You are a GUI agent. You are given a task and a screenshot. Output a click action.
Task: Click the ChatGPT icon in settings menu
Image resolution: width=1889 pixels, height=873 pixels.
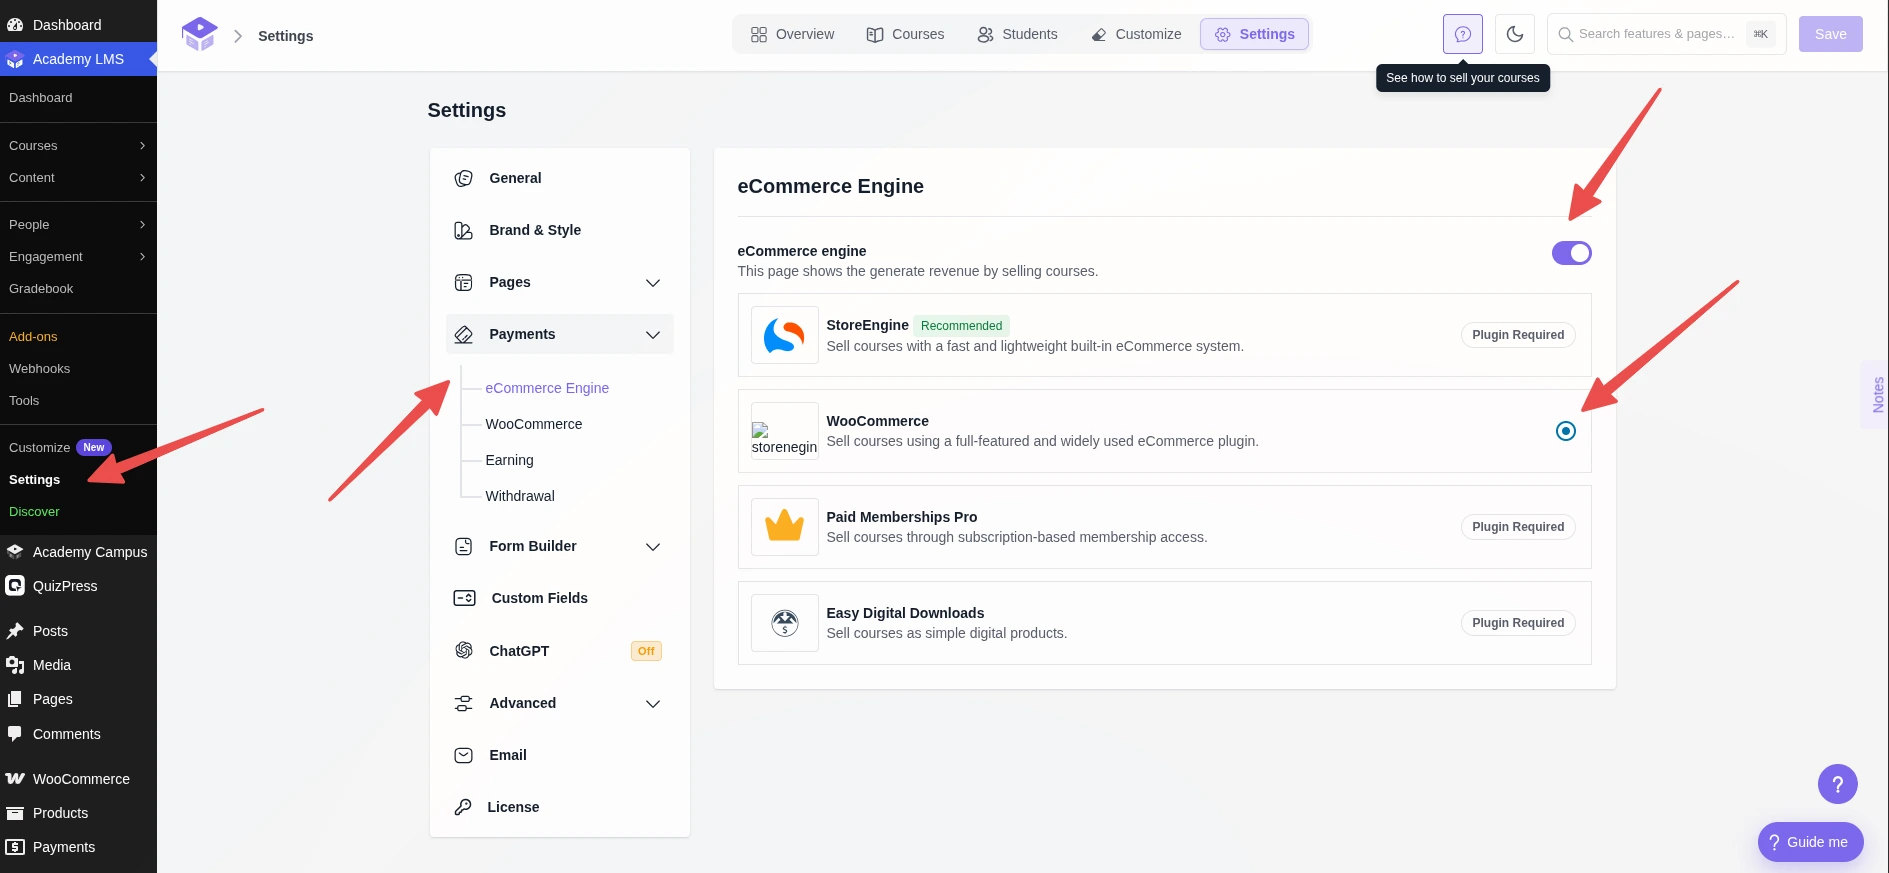point(463,651)
